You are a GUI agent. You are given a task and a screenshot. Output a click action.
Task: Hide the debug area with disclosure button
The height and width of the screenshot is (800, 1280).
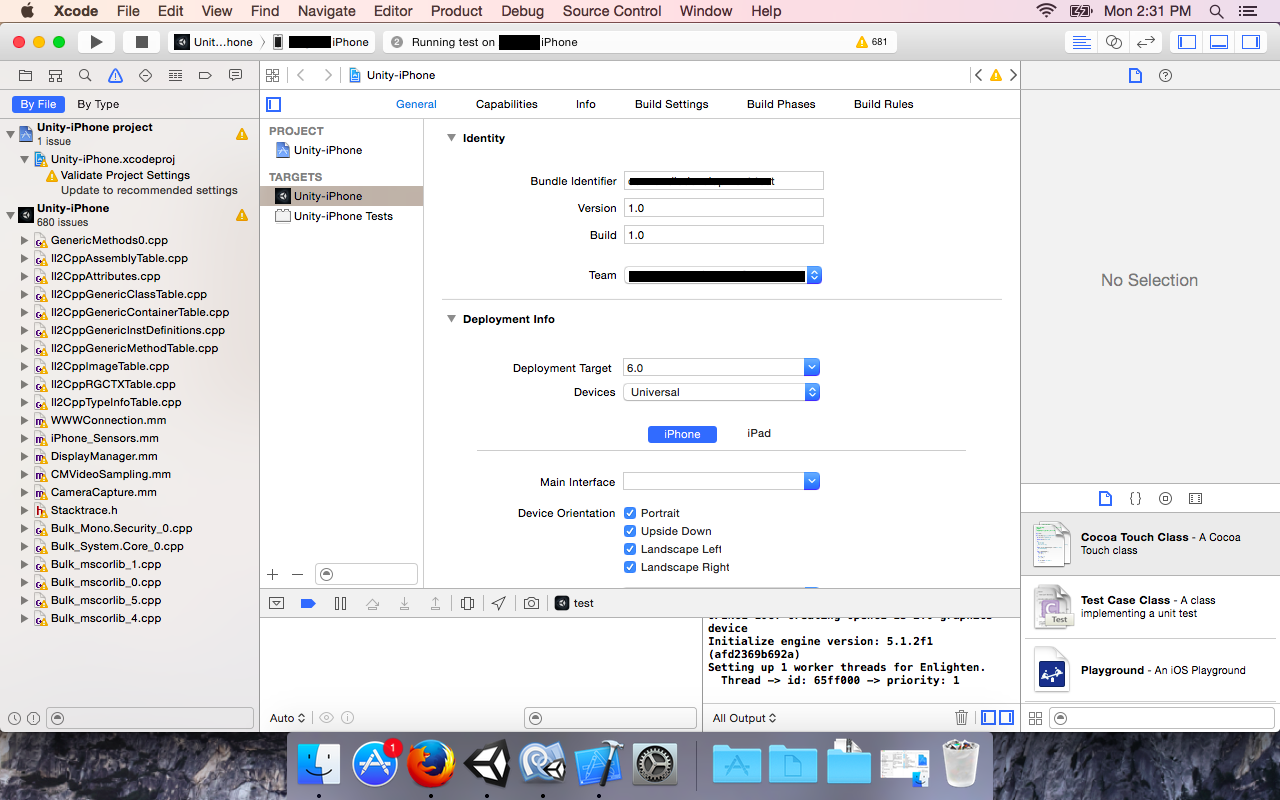(x=277, y=603)
